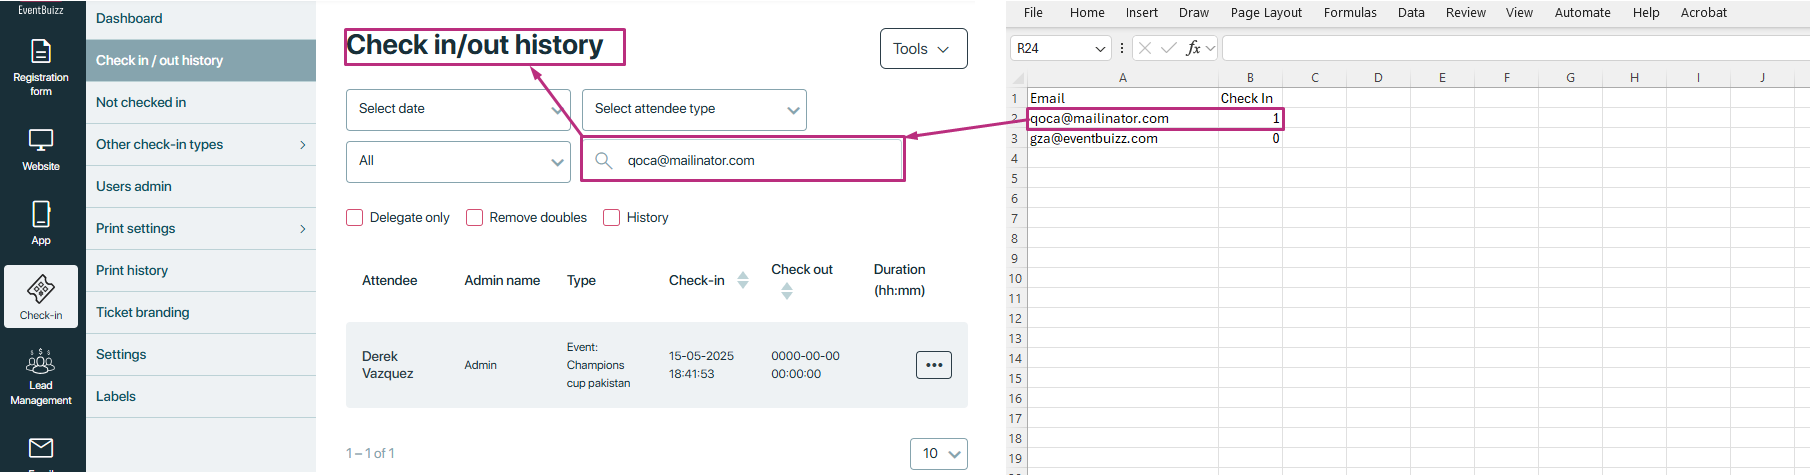
Task: Switch to the Page Layout ribbon tab
Action: pyautogui.click(x=1265, y=13)
